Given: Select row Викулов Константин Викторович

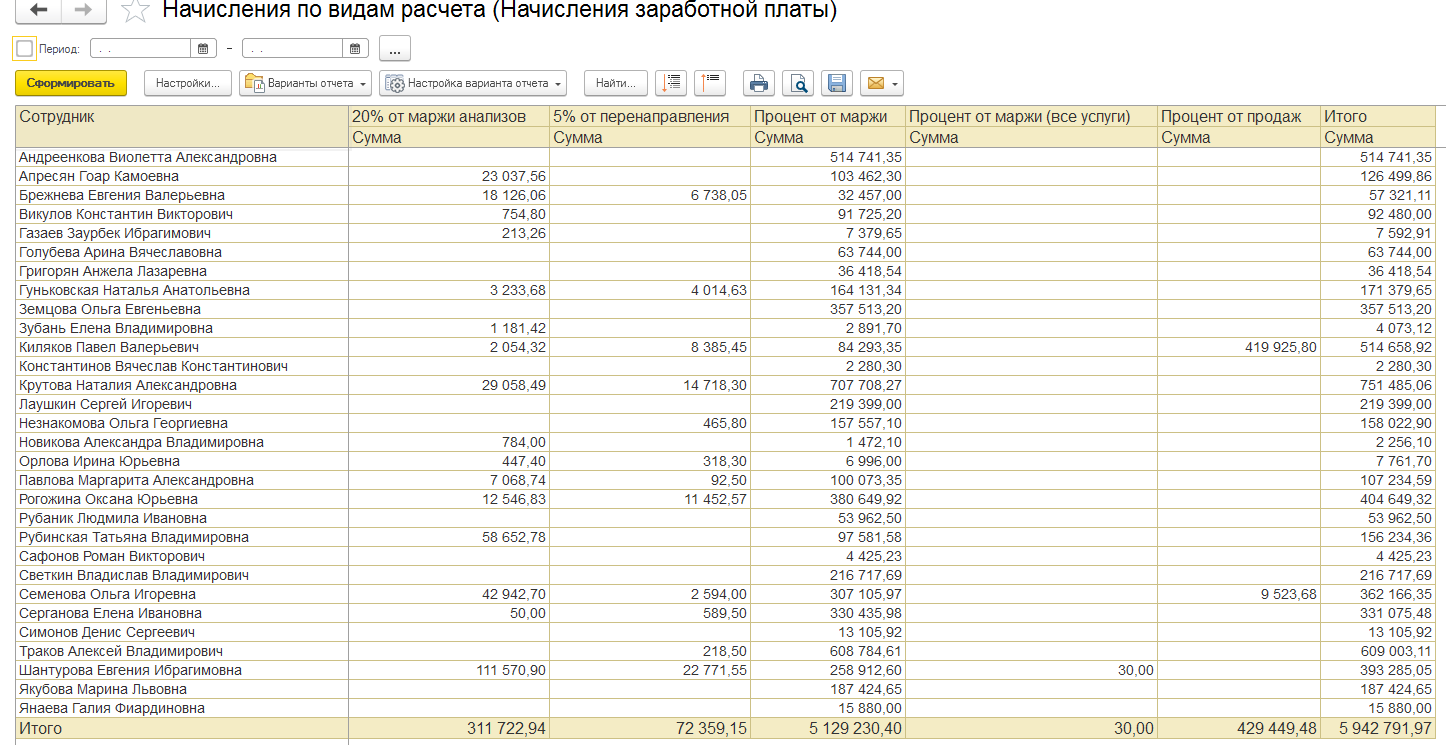Looking at the screenshot, I should coord(726,214).
